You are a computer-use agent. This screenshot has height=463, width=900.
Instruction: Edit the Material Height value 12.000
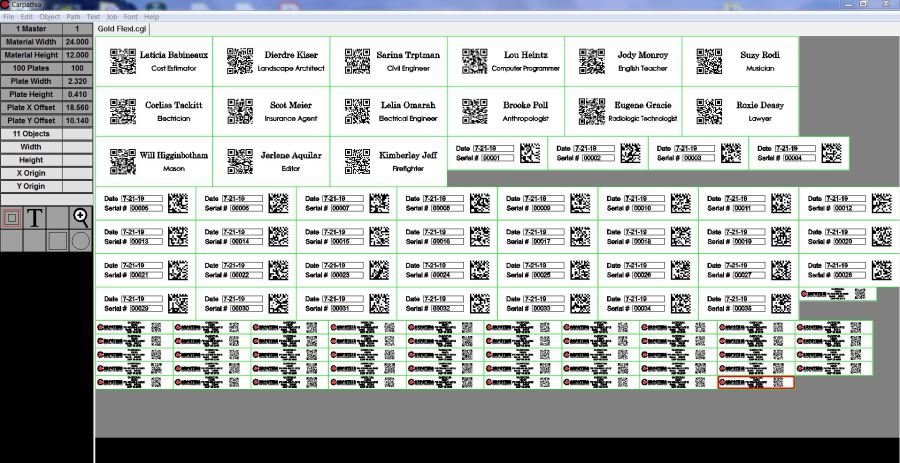click(77, 55)
